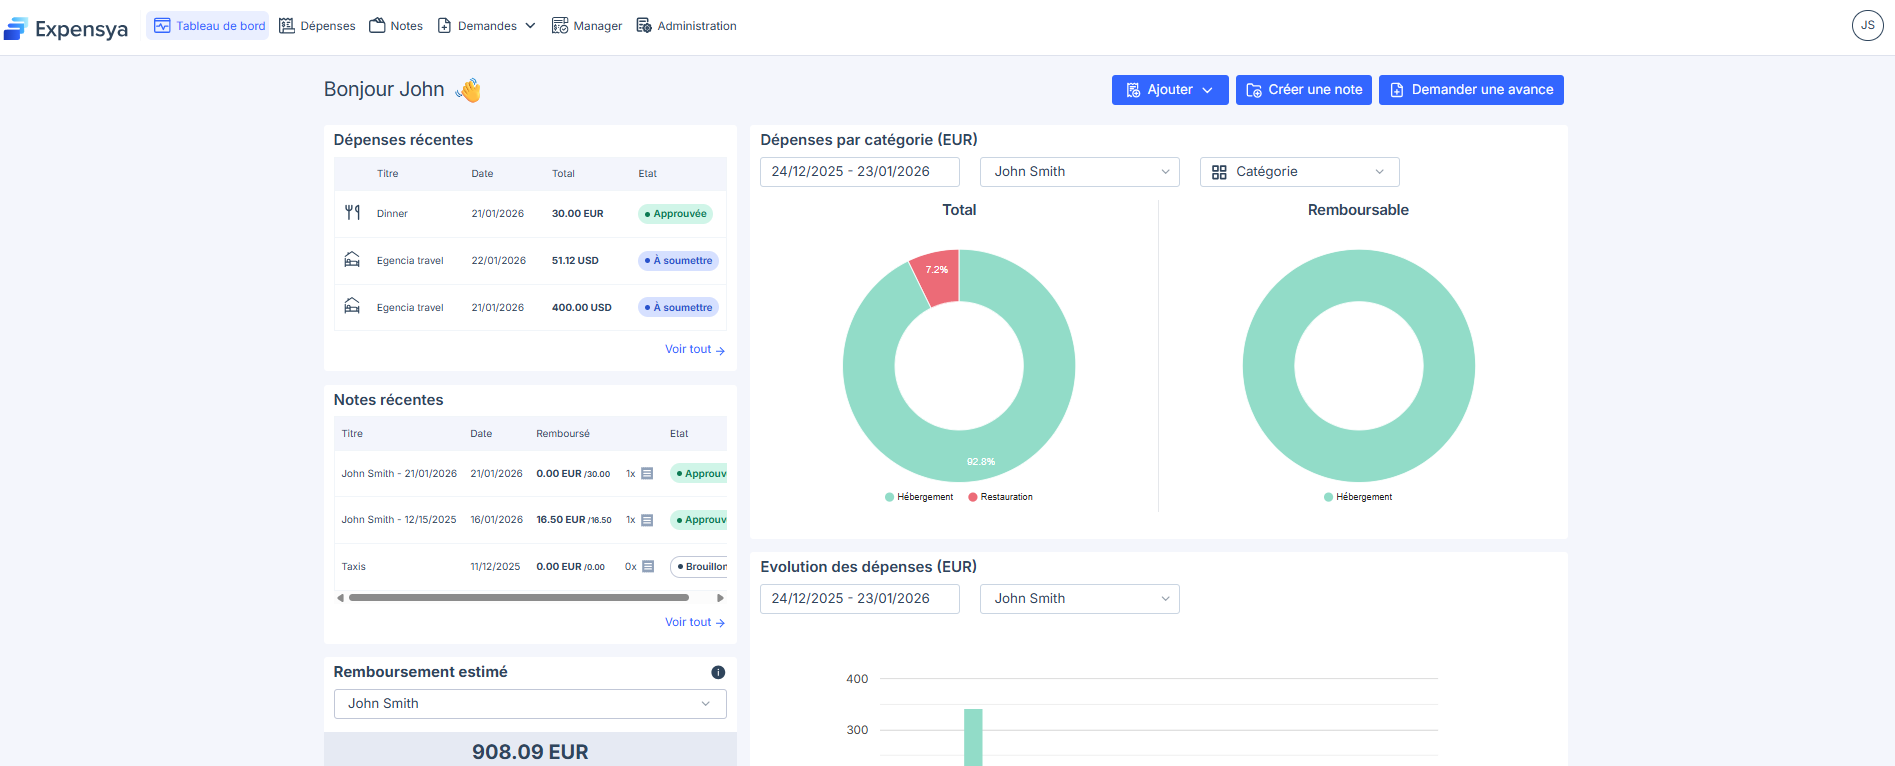The width and height of the screenshot is (1895, 766).
Task: Go to the Administration section
Action: click(686, 26)
